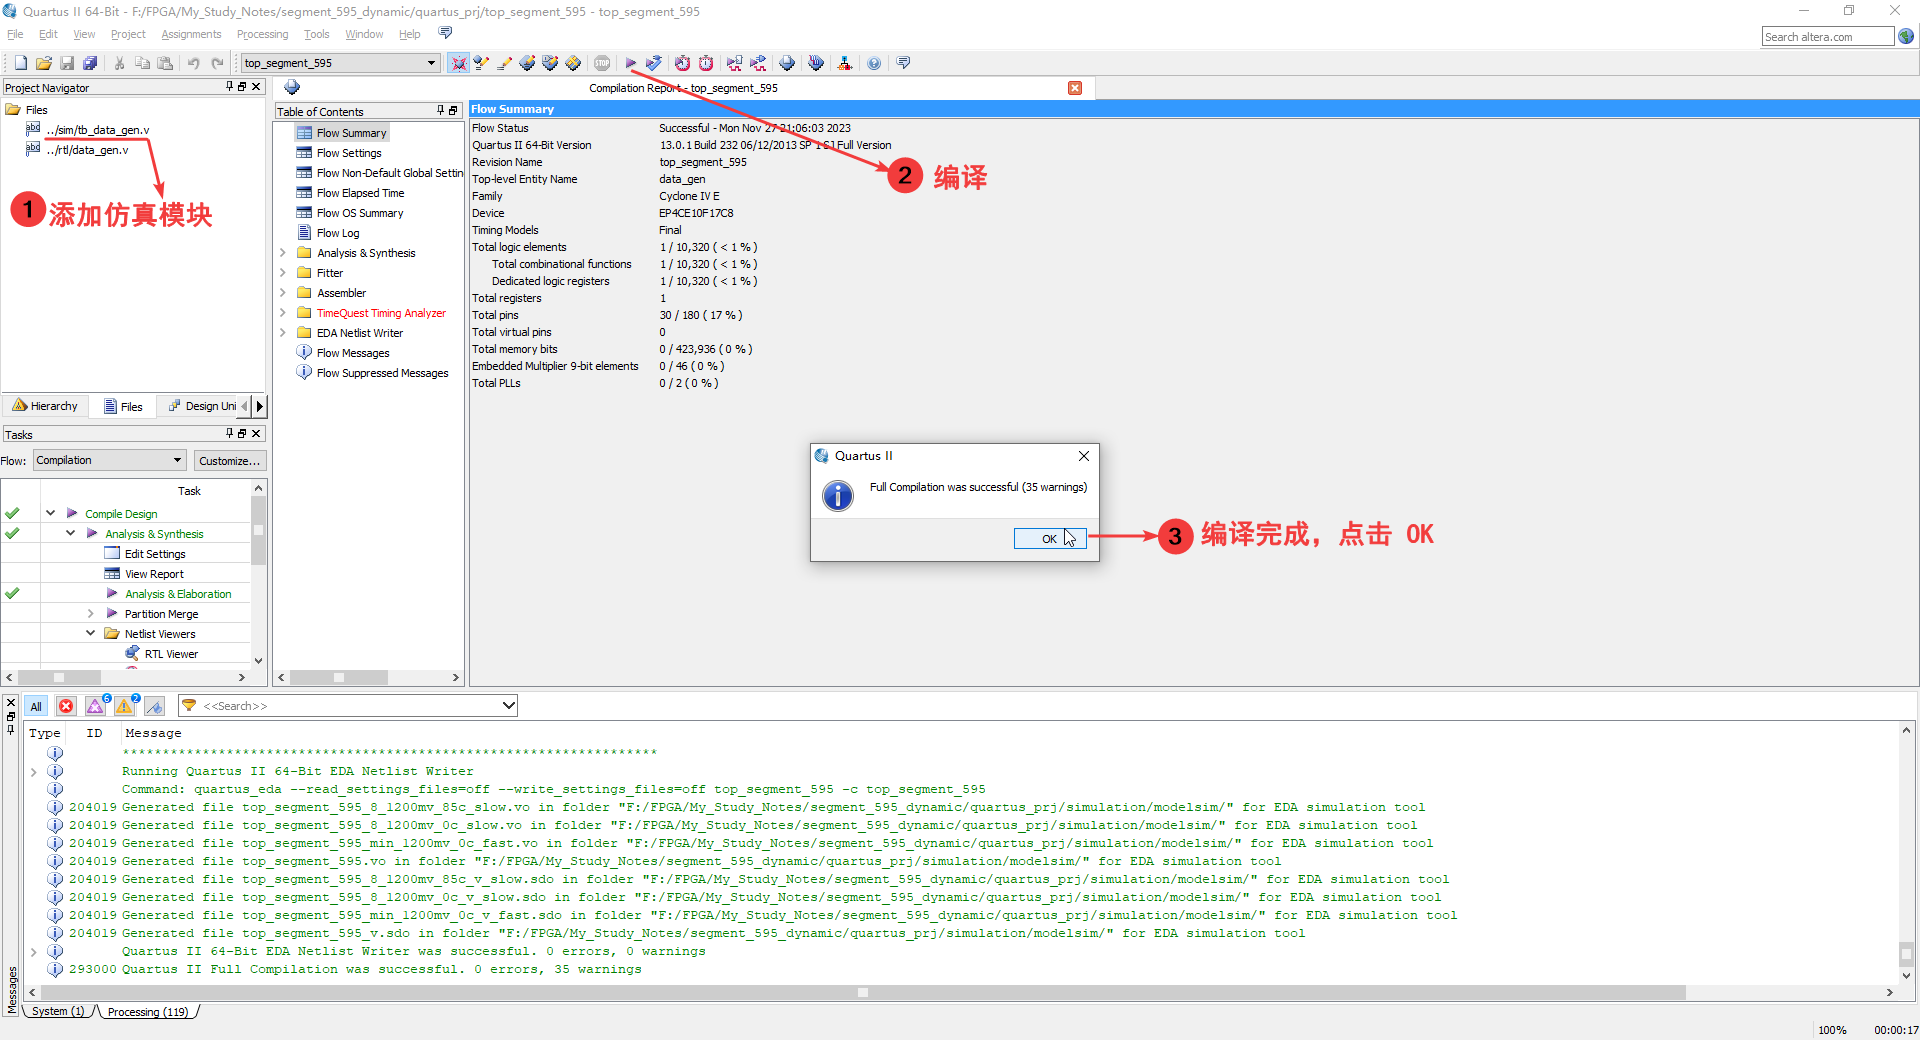Viewport: 1920px width, 1040px height.
Task: Expand the EDA Netlist Writer folder
Action: (283, 333)
